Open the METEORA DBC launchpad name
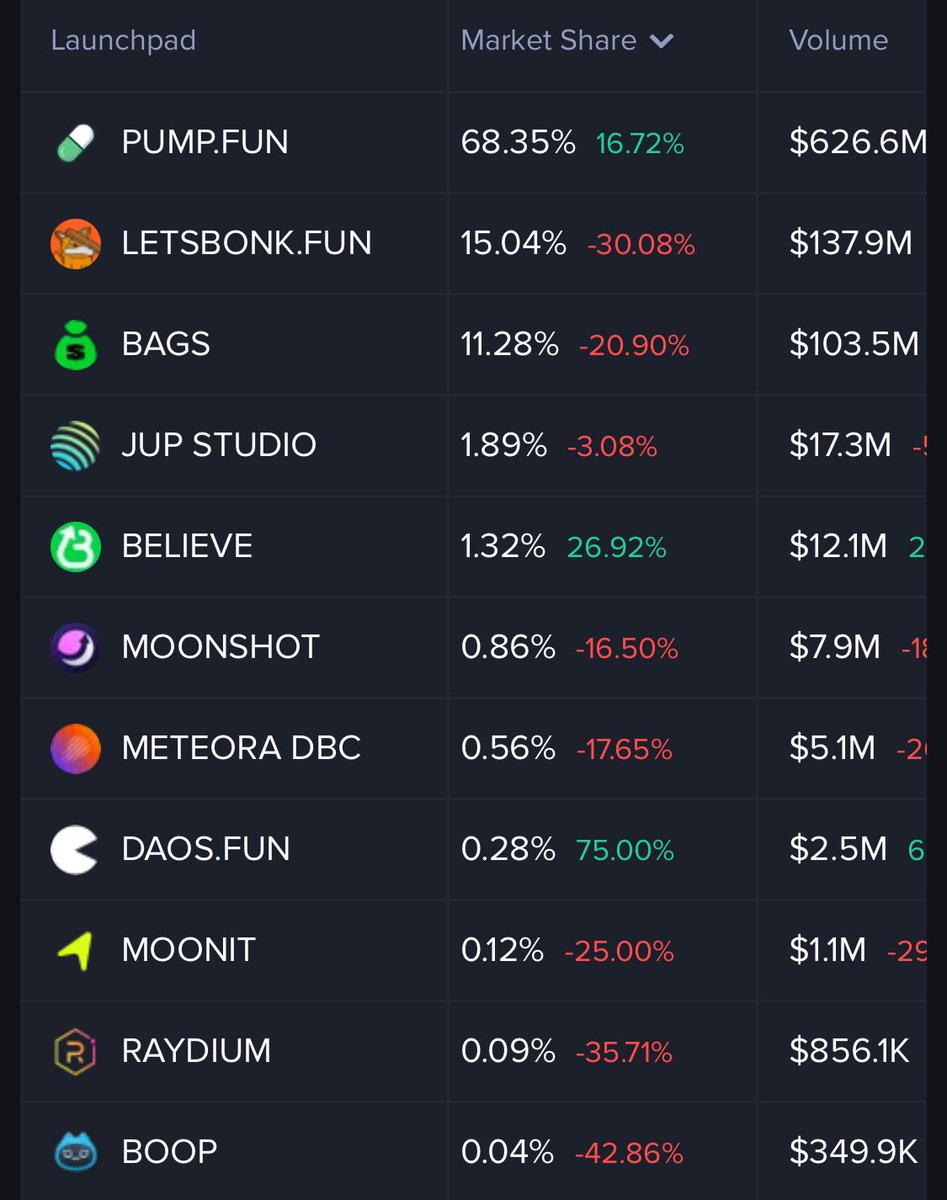The image size is (947, 1200). pyautogui.click(x=241, y=748)
